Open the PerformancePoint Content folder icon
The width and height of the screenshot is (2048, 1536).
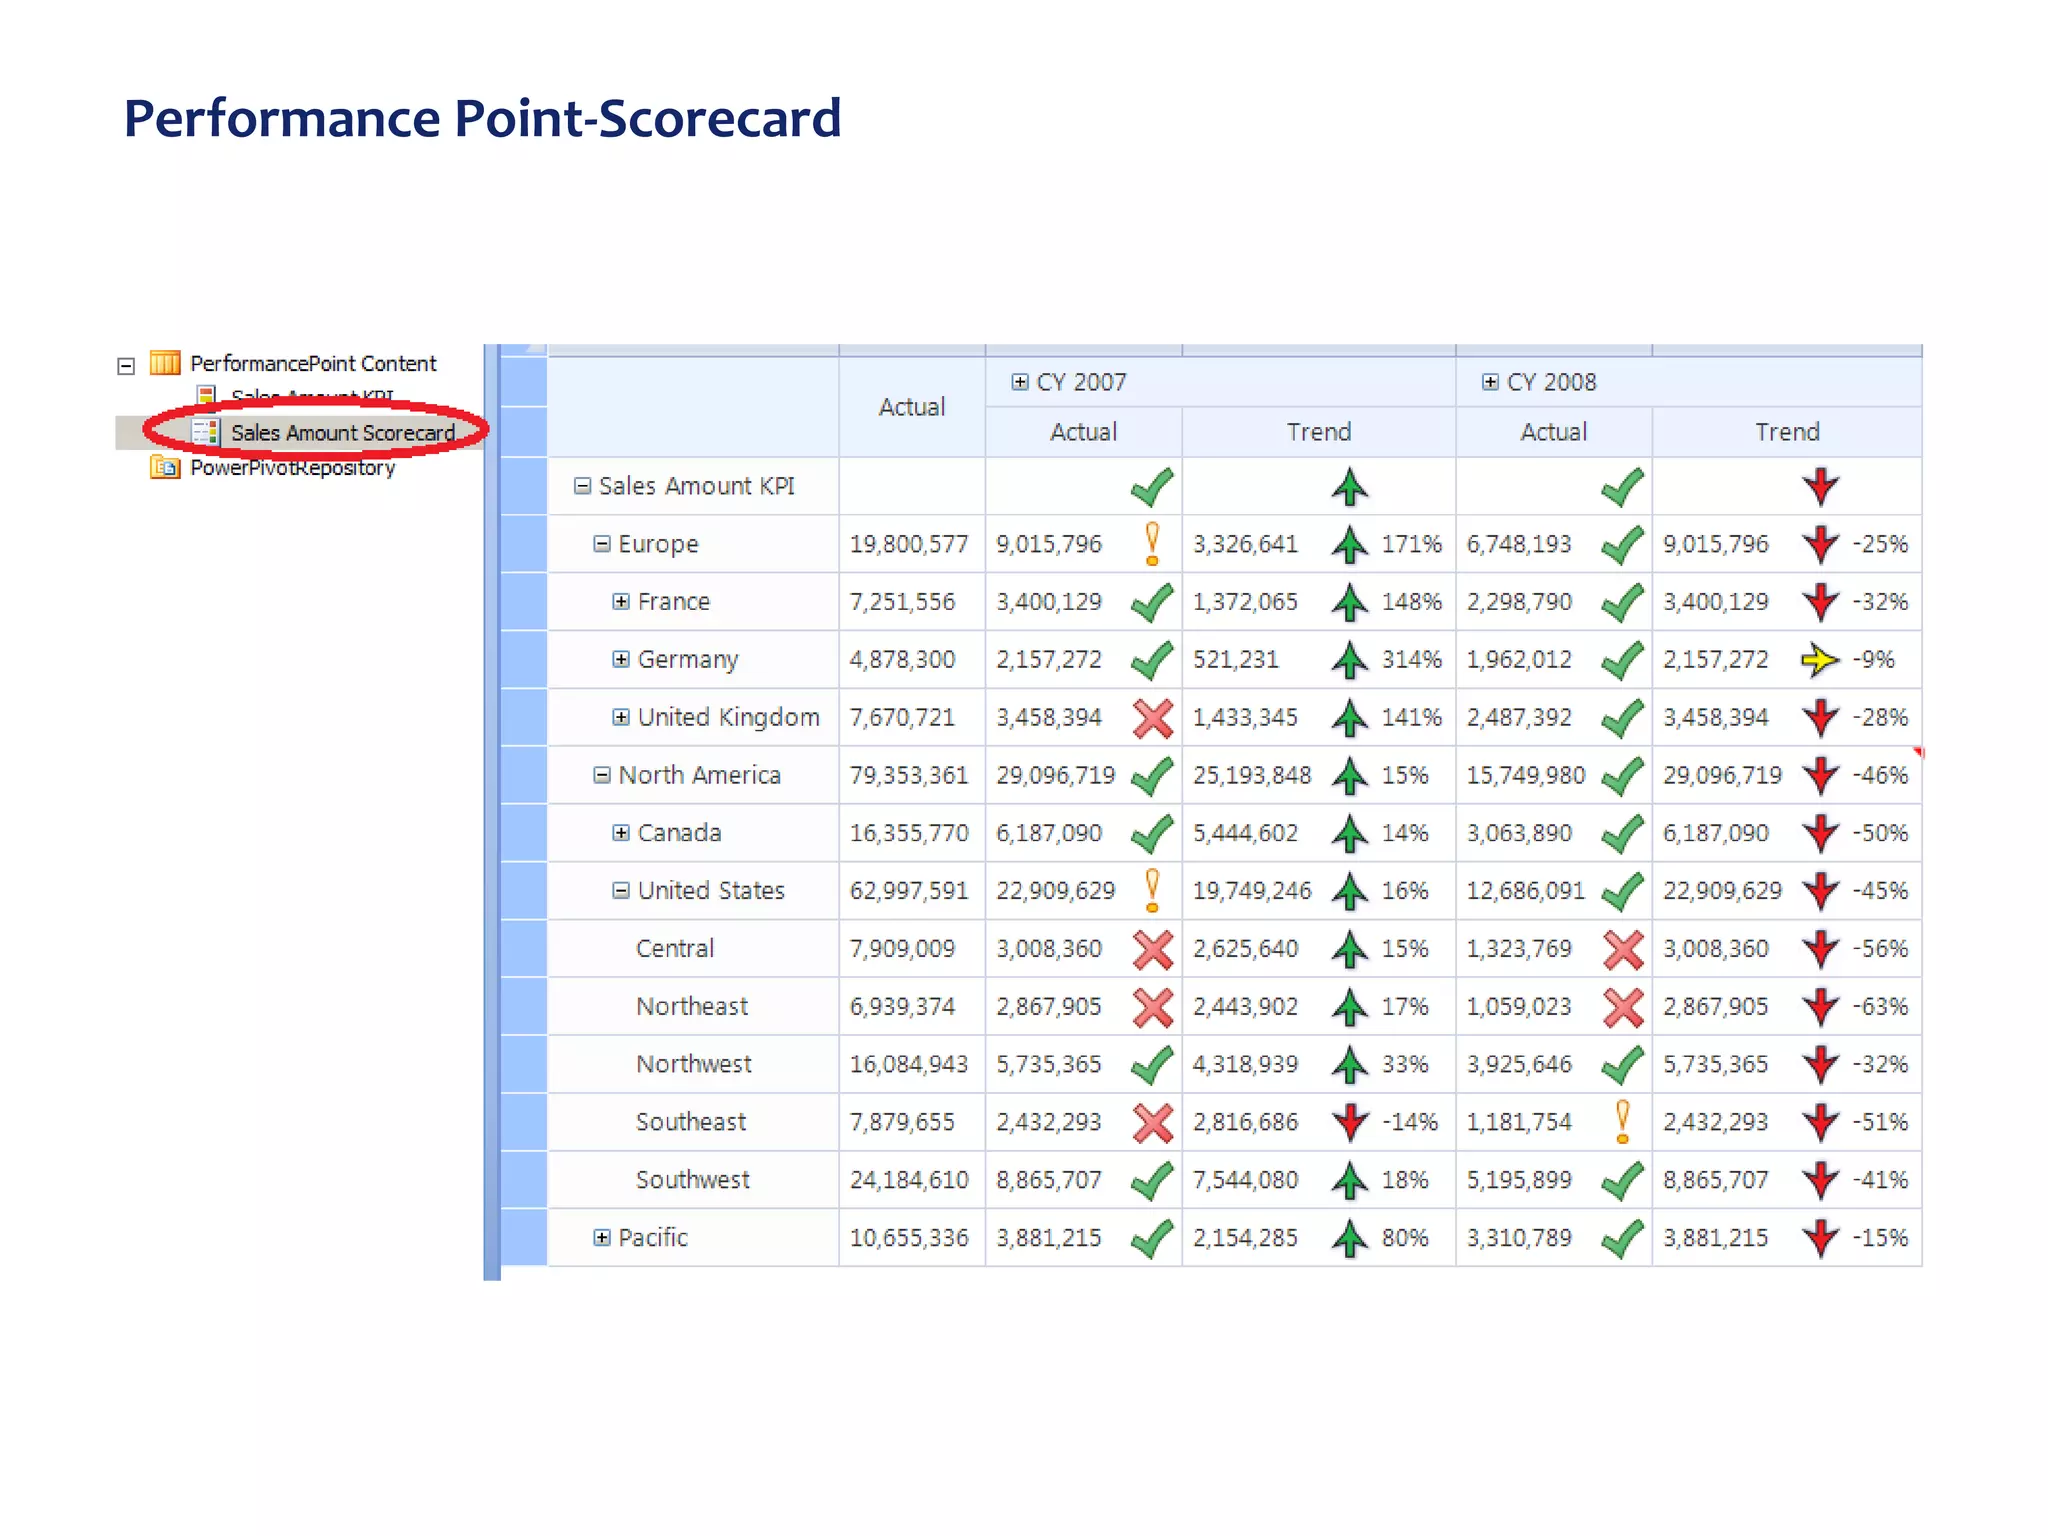click(165, 362)
